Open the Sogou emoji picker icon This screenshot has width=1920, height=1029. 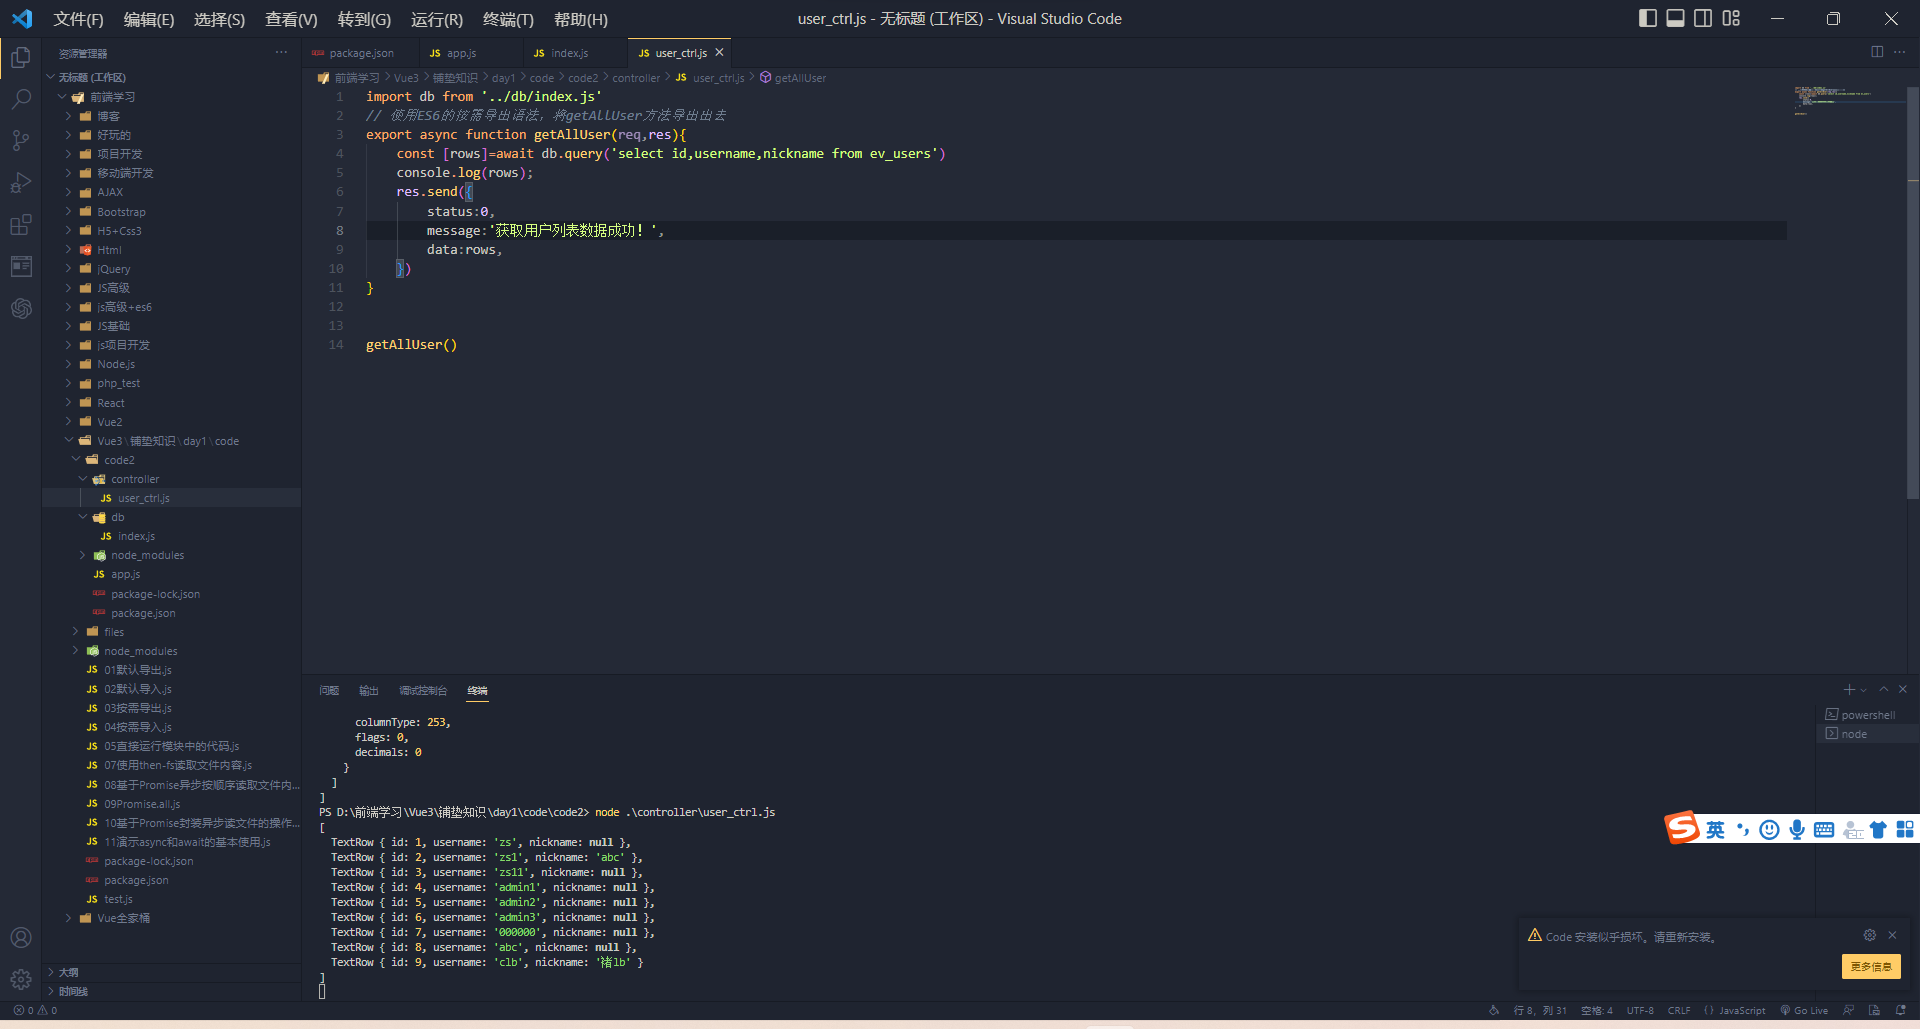[1769, 829]
